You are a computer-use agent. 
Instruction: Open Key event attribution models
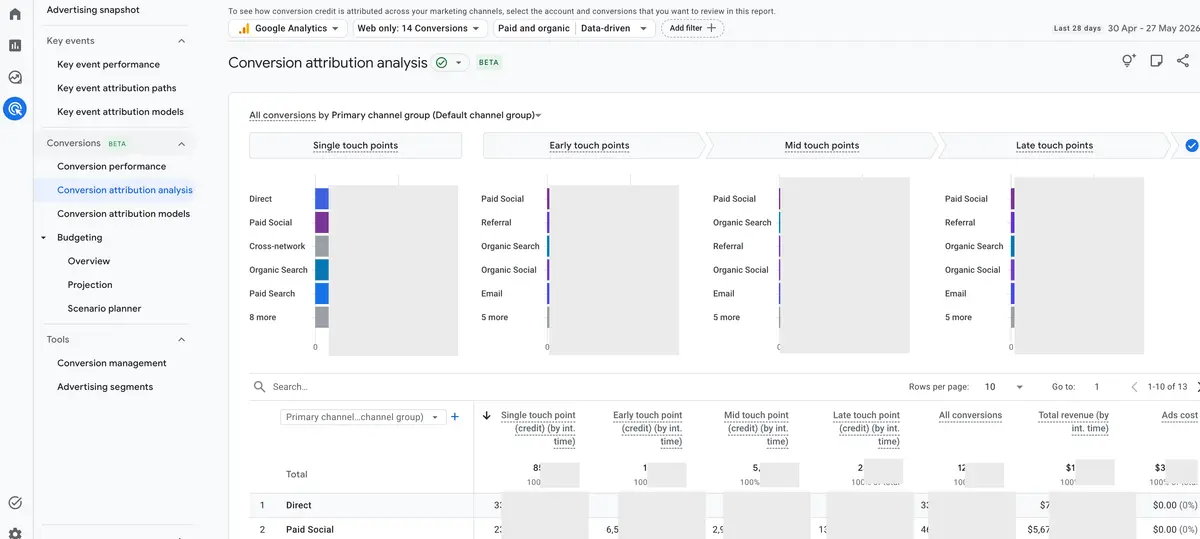tap(120, 112)
